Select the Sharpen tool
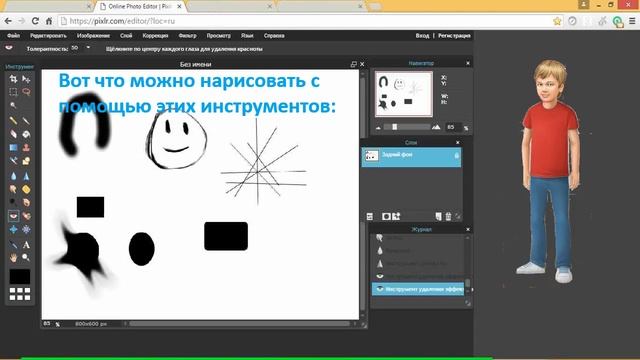Viewport: 640px width, 360px height. click(26, 176)
